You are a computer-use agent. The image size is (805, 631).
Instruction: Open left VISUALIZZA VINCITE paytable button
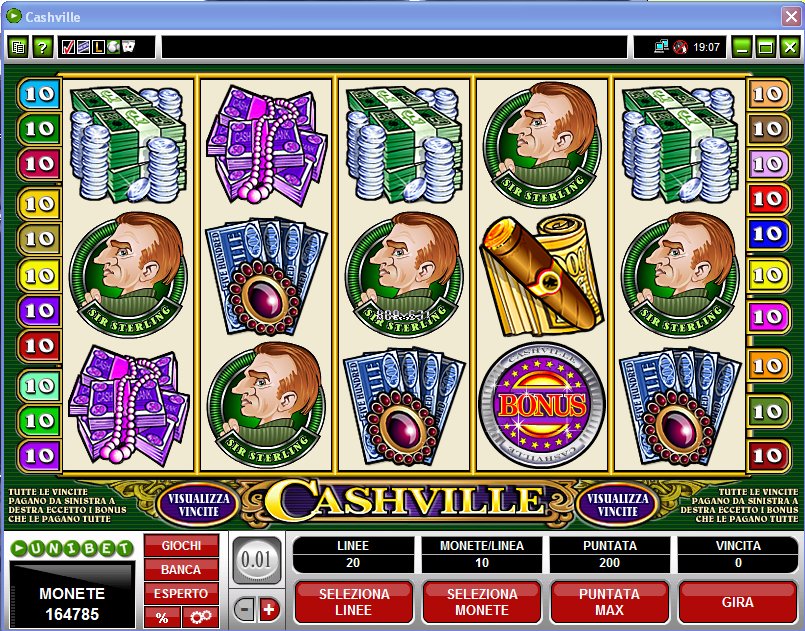coord(199,505)
